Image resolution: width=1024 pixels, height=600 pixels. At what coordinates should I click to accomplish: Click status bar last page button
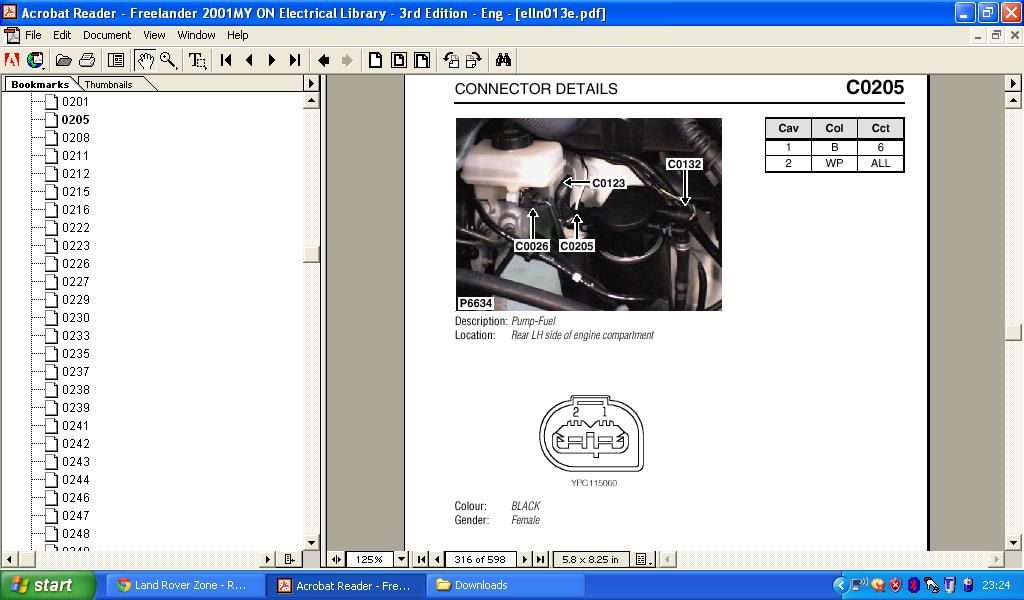coord(540,560)
